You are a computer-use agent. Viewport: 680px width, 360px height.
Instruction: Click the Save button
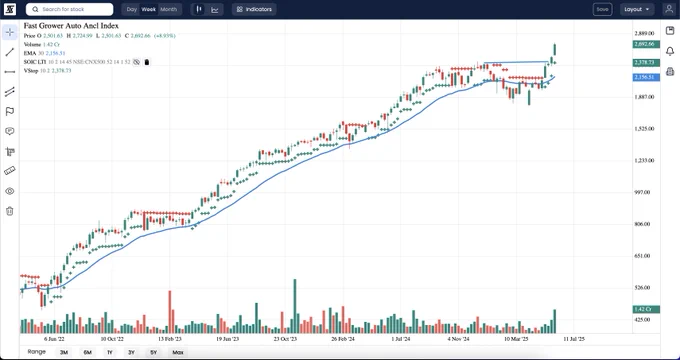602,9
